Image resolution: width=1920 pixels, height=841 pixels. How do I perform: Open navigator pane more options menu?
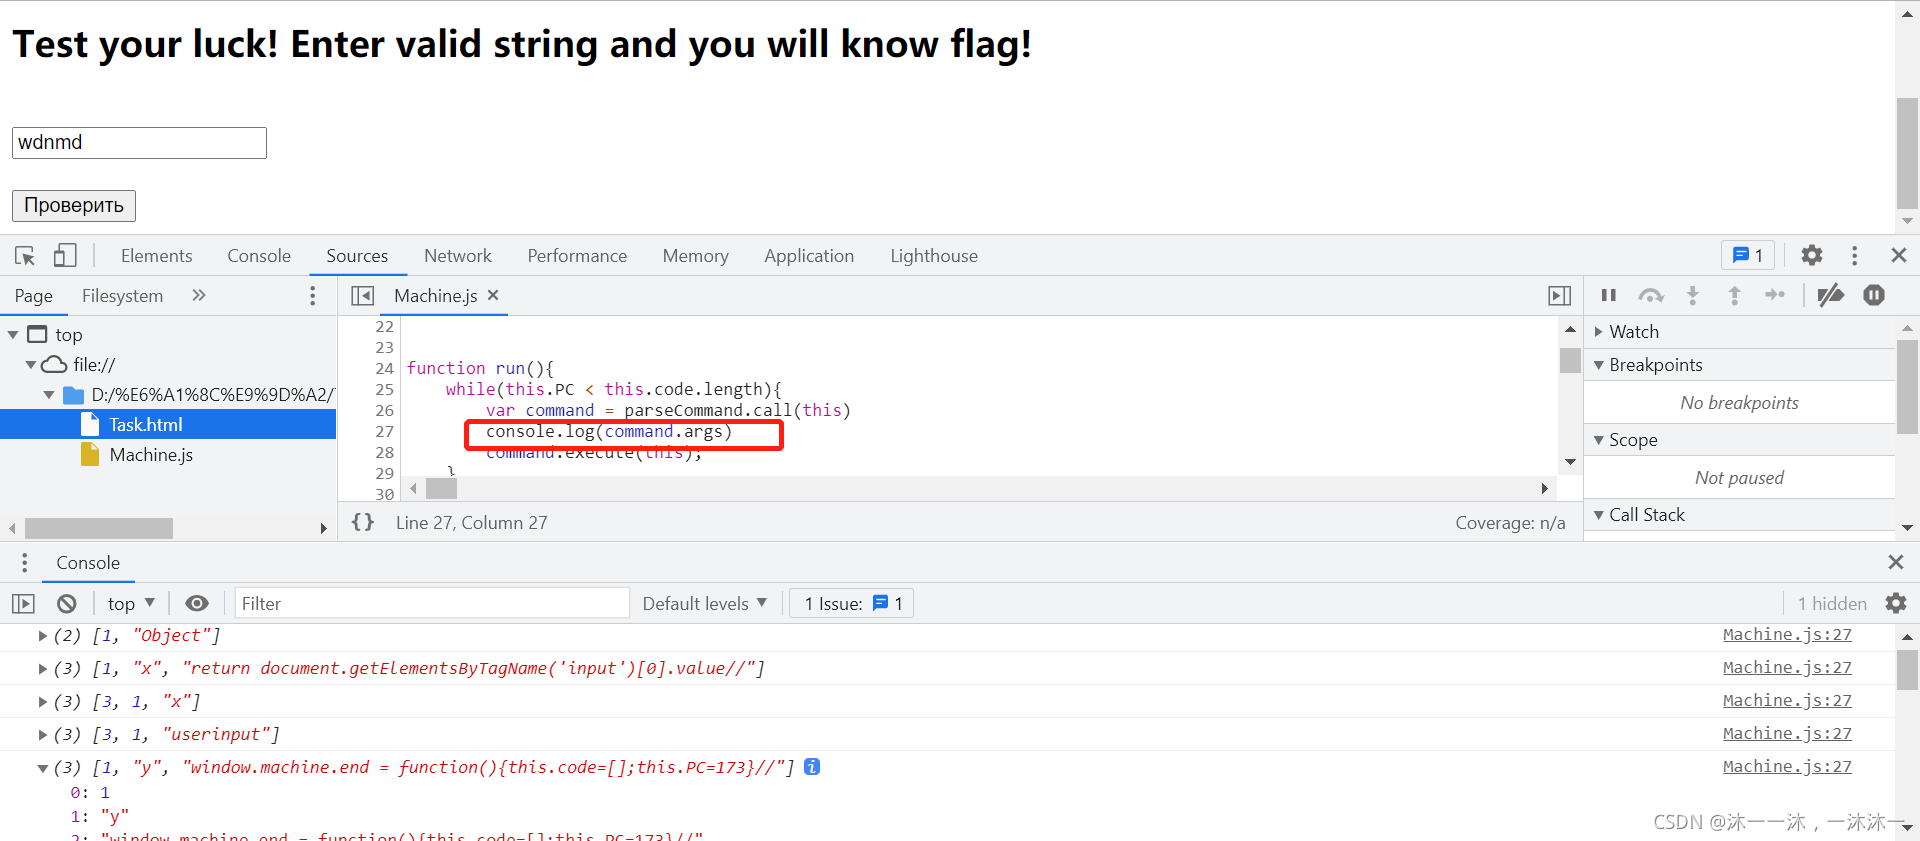(x=313, y=295)
